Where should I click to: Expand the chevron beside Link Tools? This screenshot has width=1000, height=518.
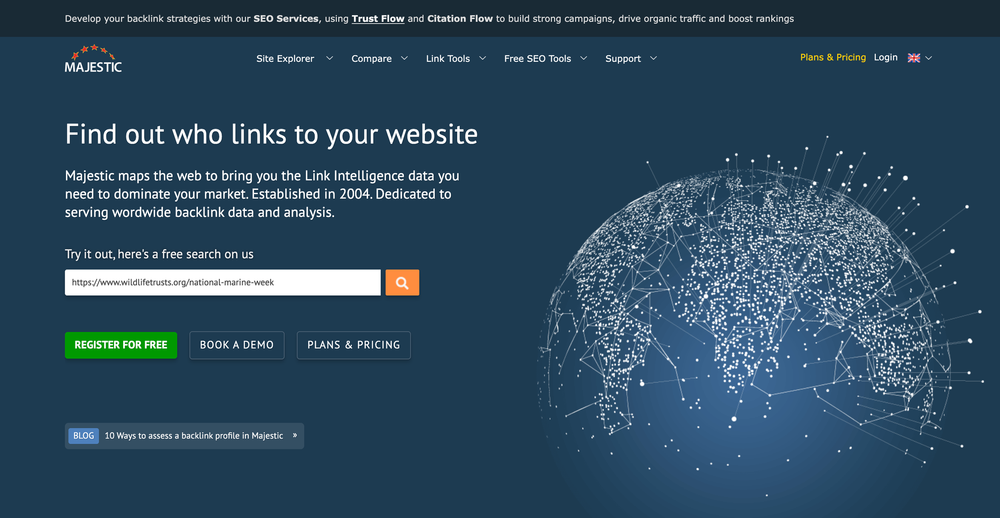point(483,58)
